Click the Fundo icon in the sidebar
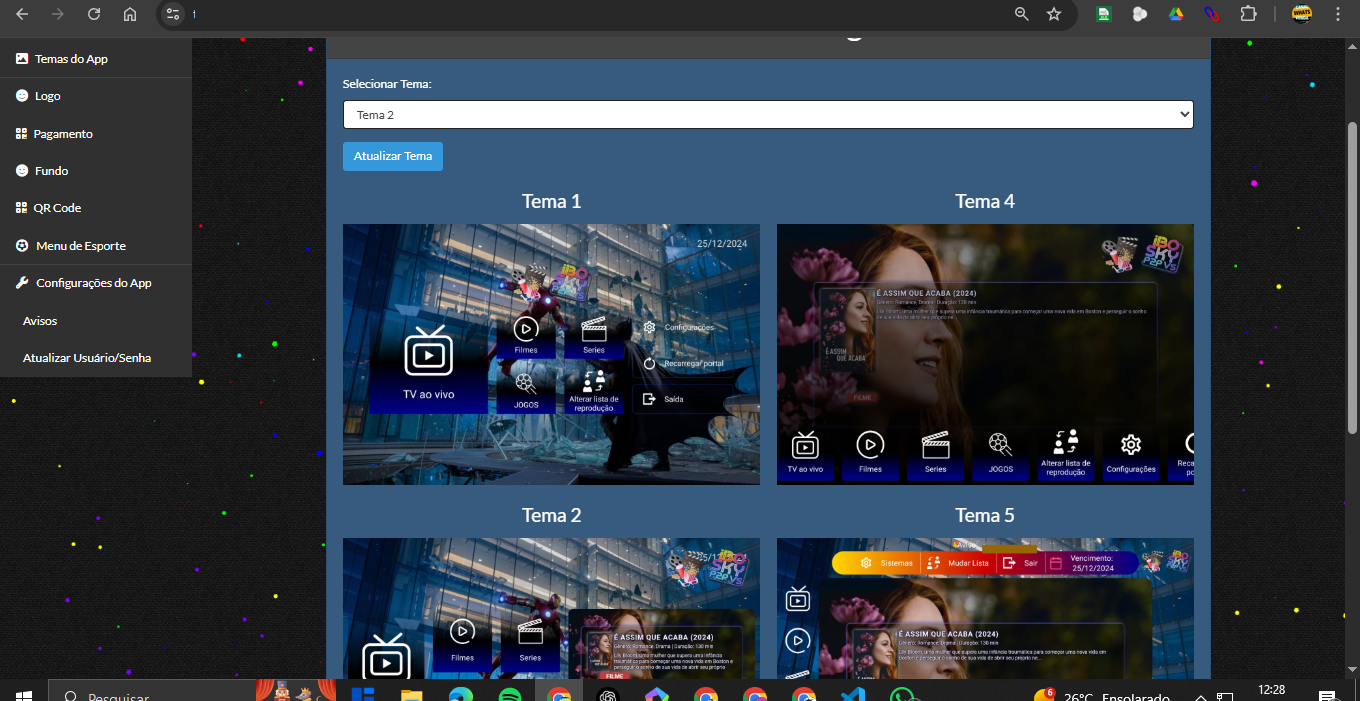This screenshot has width=1360, height=701. pyautogui.click(x=22, y=170)
